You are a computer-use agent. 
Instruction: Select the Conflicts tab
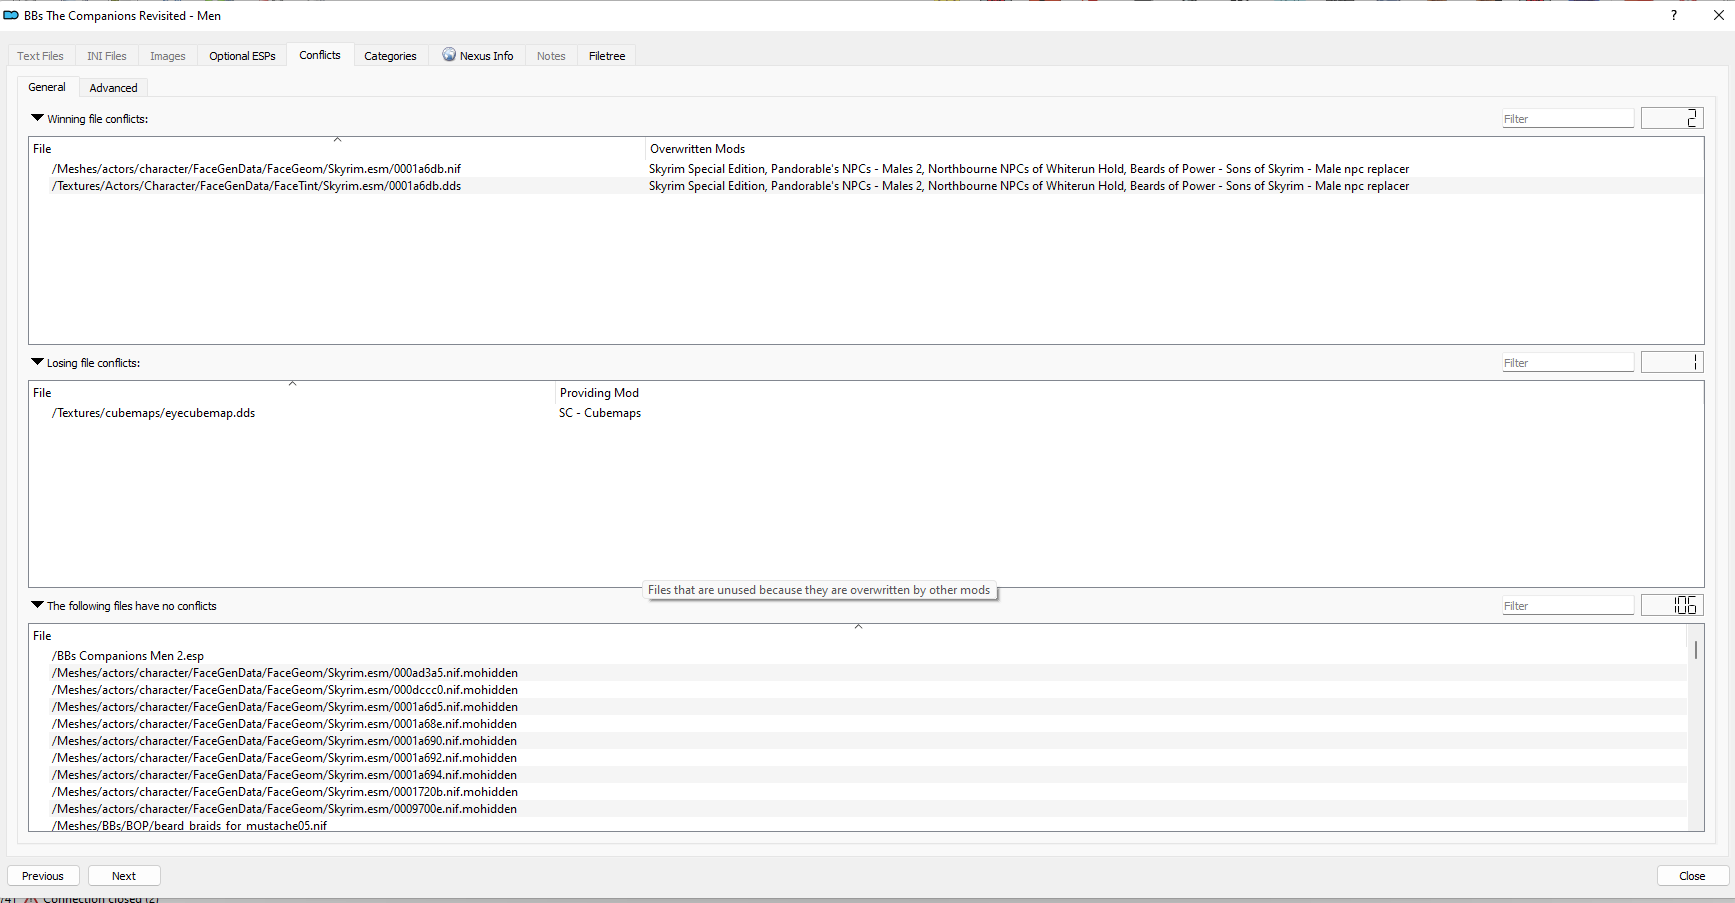(x=320, y=55)
